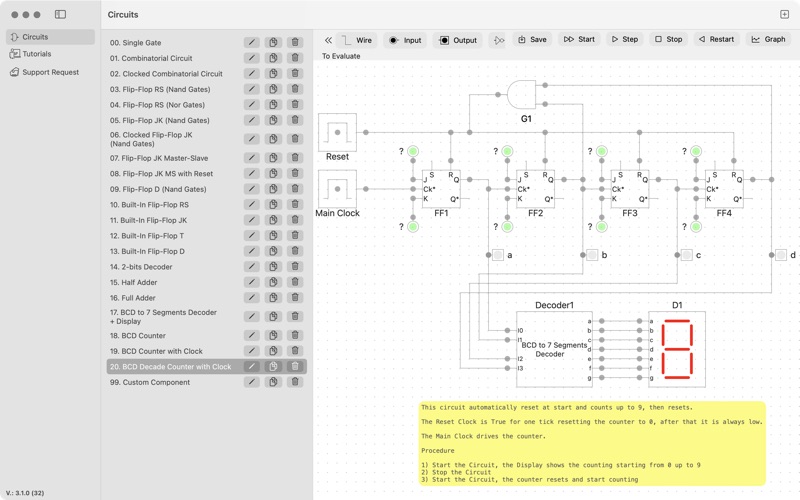Image resolution: width=800 pixels, height=500 pixels.
Task: Delete 15. Half Adder circuit
Action: 295,282
